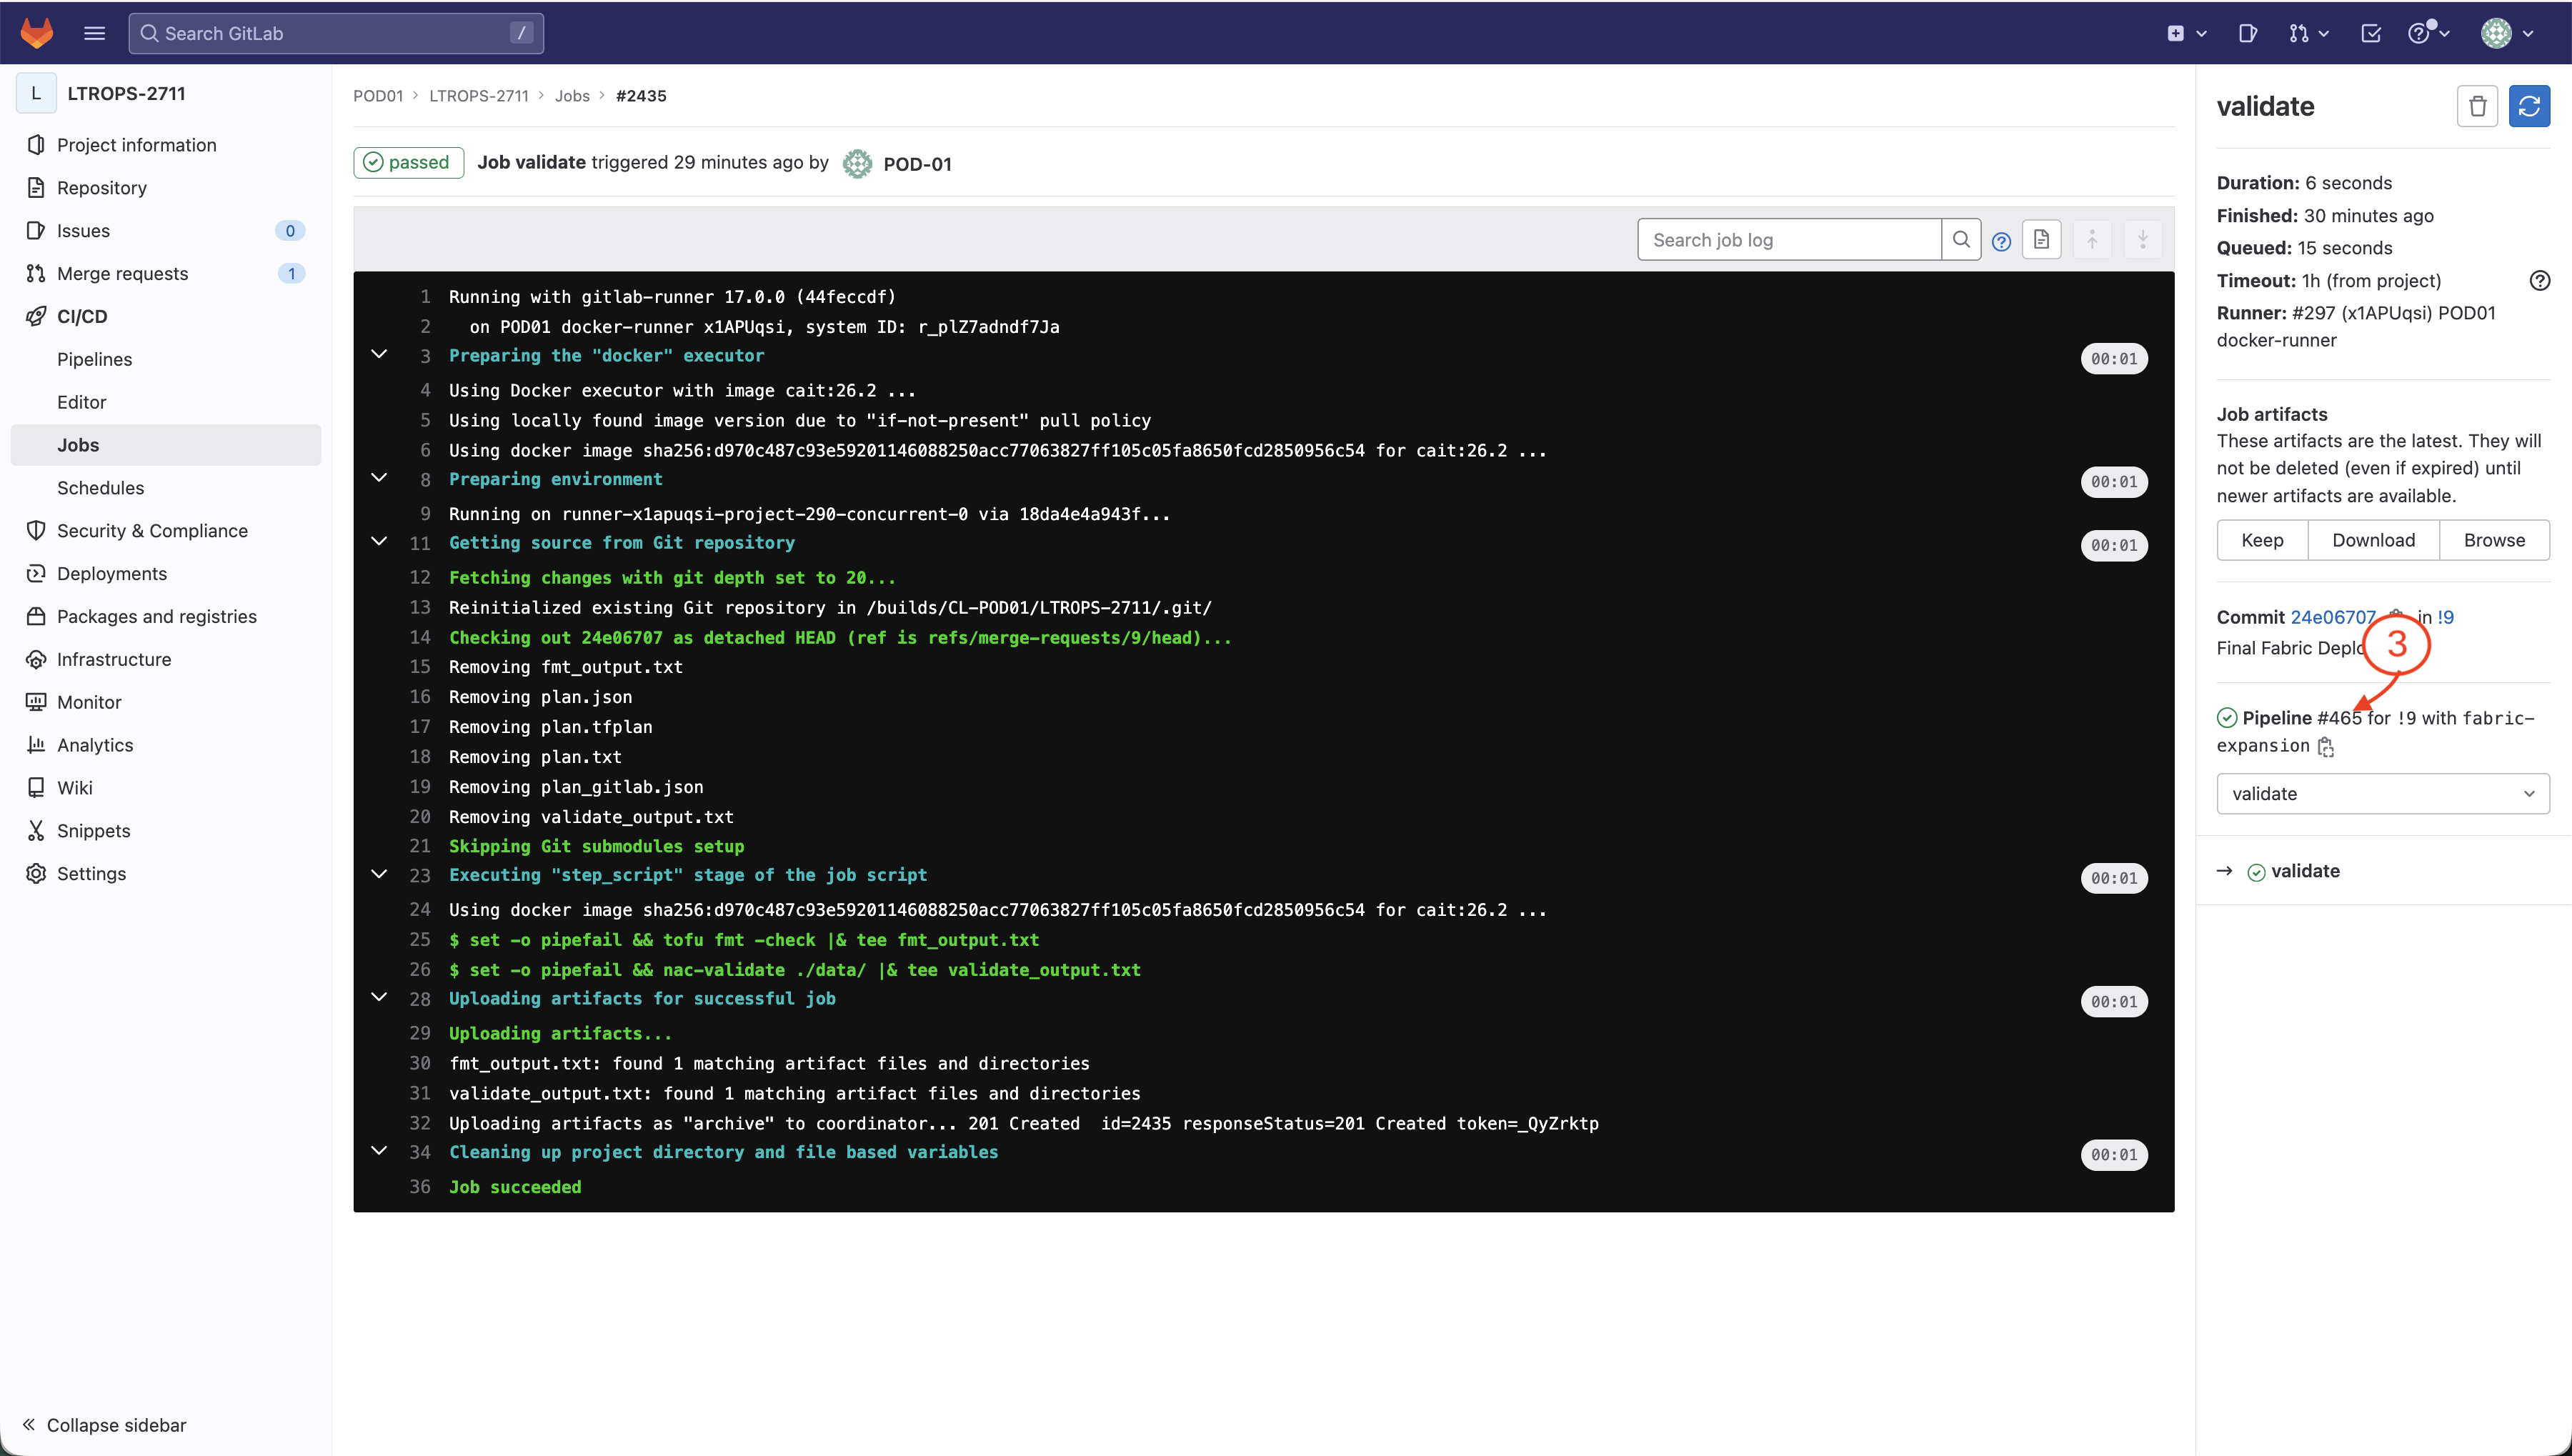Erase job log with trash icon
Viewport: 2572px width, 1456px height.
[x=2477, y=106]
